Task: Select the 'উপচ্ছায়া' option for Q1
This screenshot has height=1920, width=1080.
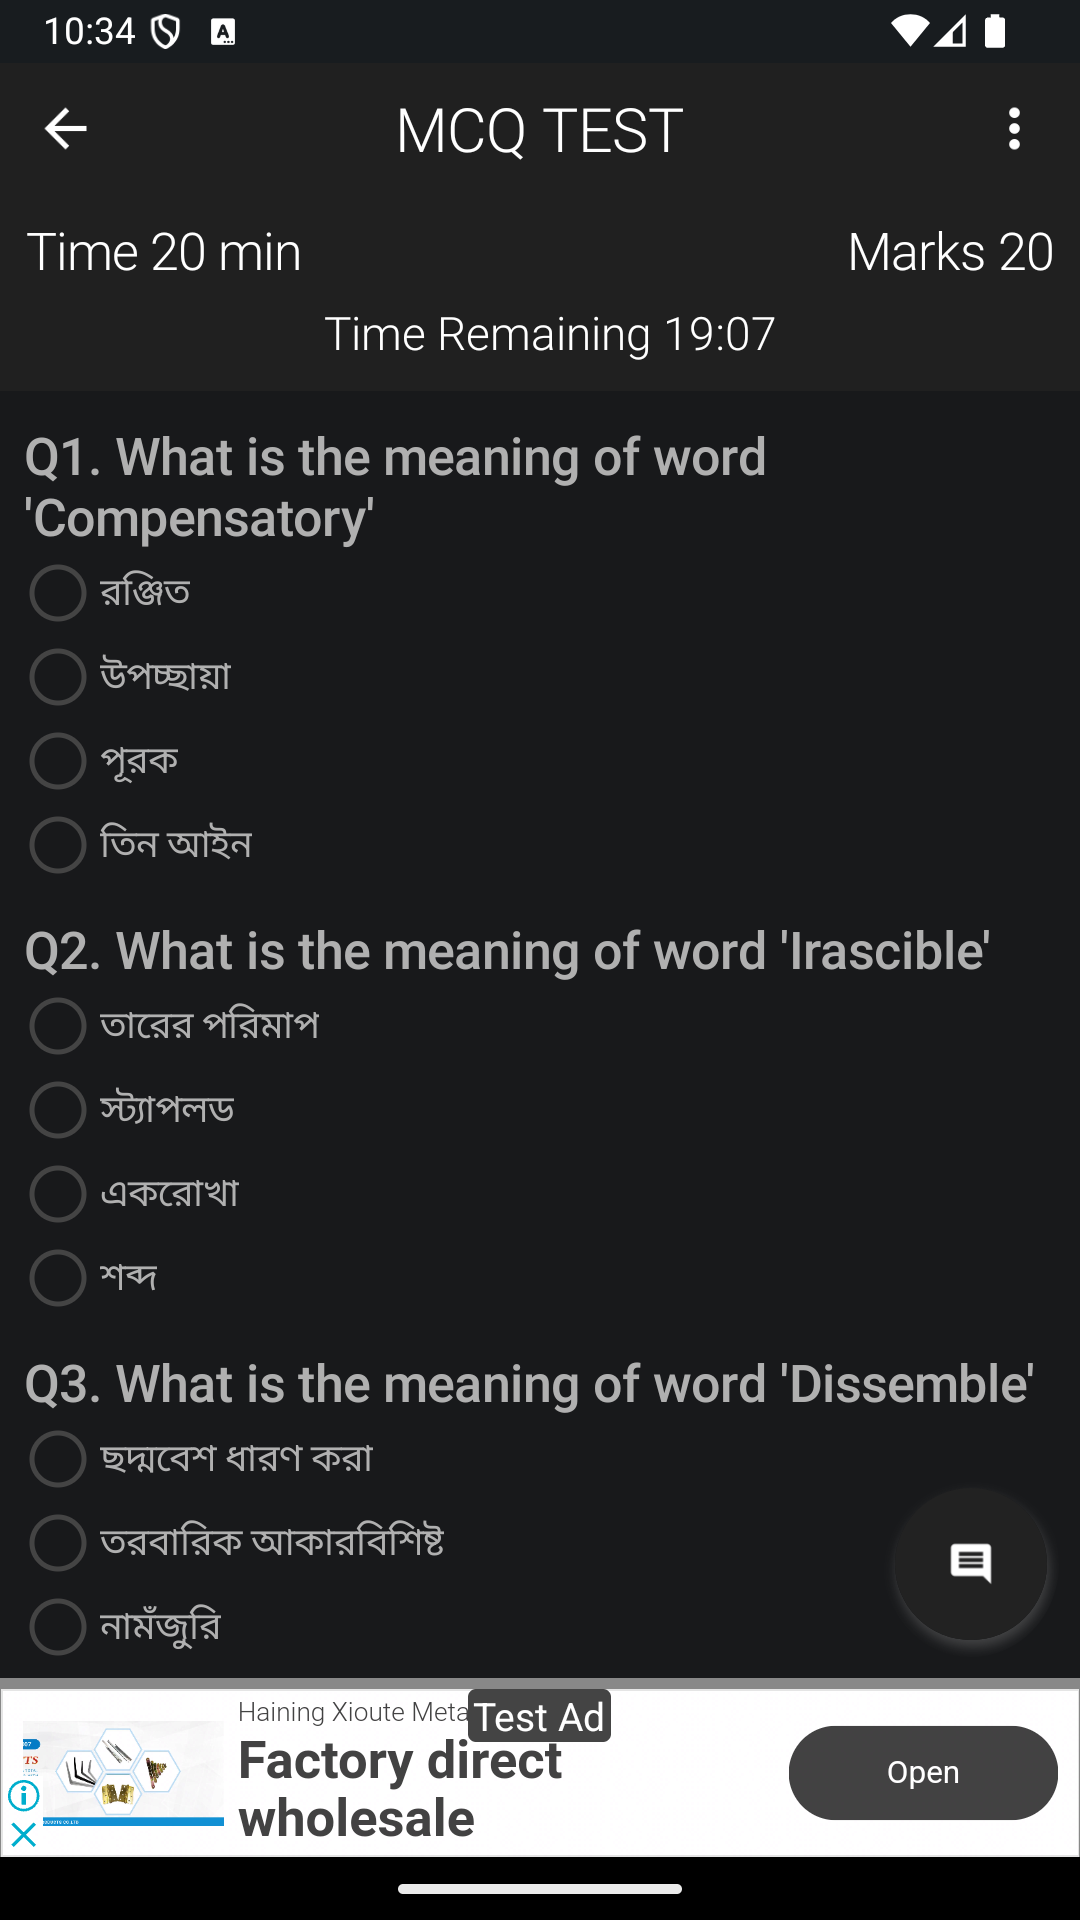Action: pyautogui.click(x=58, y=677)
